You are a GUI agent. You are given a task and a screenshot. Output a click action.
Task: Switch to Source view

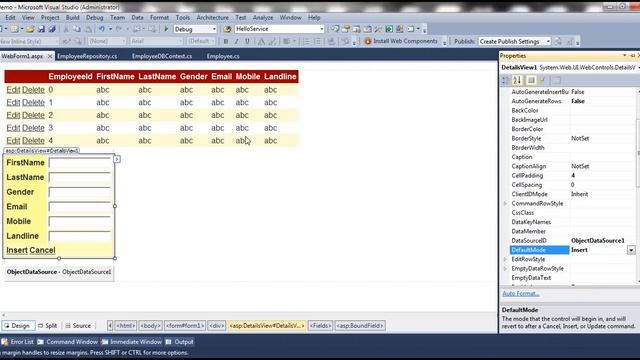point(78,325)
